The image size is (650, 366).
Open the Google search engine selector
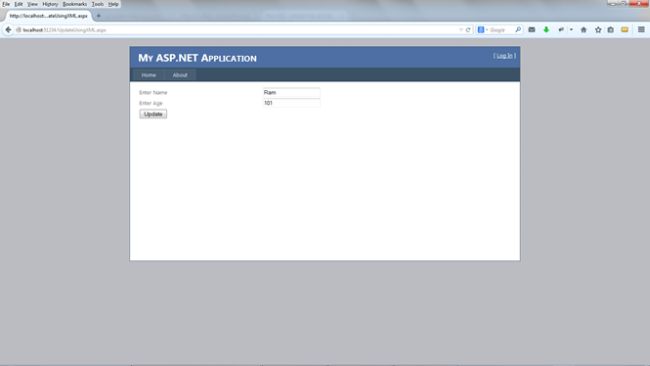coord(483,30)
